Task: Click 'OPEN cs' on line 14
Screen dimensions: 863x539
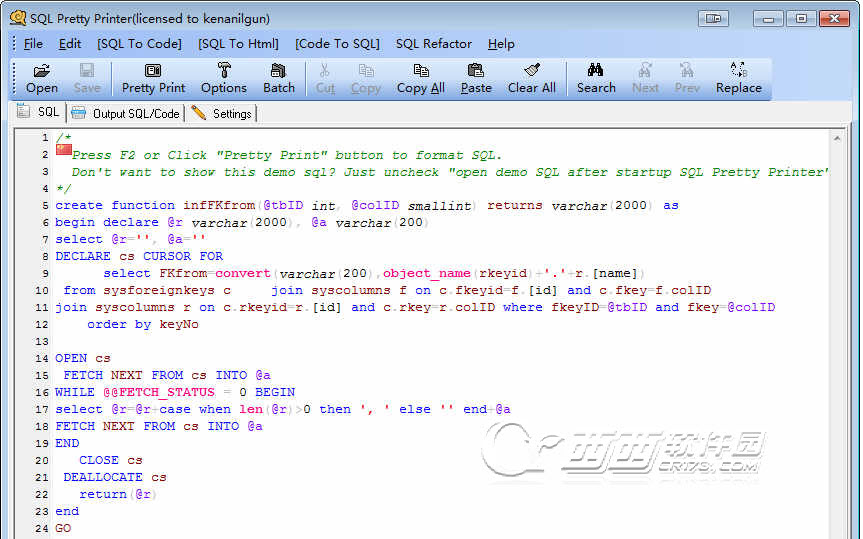Action: (x=83, y=358)
